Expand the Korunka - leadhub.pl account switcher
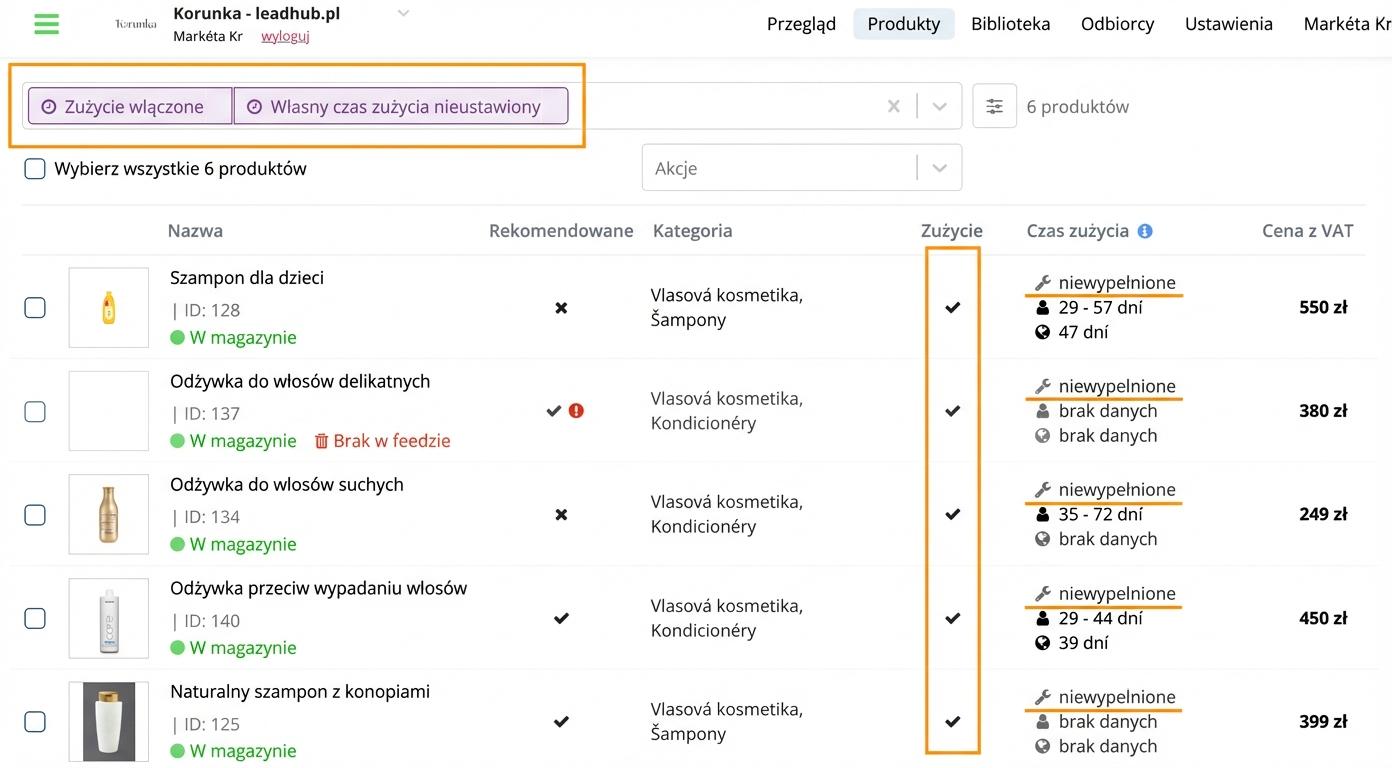This screenshot has height=768, width=1392. (403, 14)
